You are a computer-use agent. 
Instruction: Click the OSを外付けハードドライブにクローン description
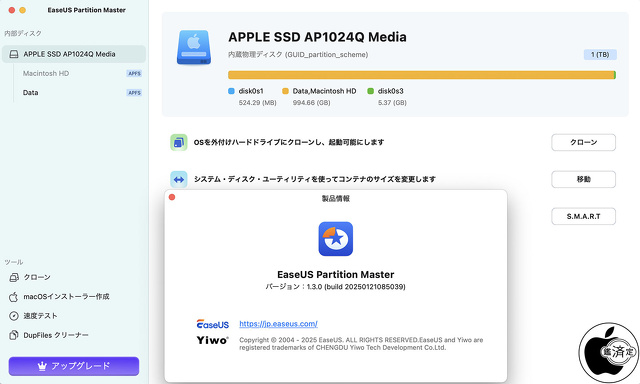point(289,142)
